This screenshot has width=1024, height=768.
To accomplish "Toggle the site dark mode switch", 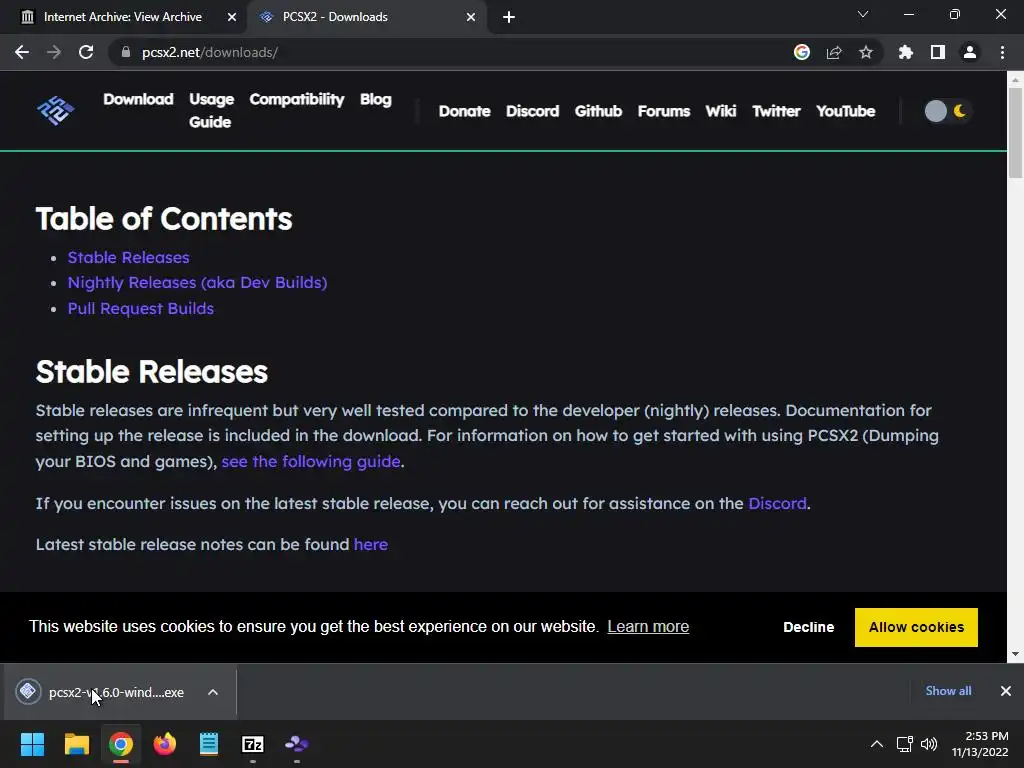I will coord(948,111).
